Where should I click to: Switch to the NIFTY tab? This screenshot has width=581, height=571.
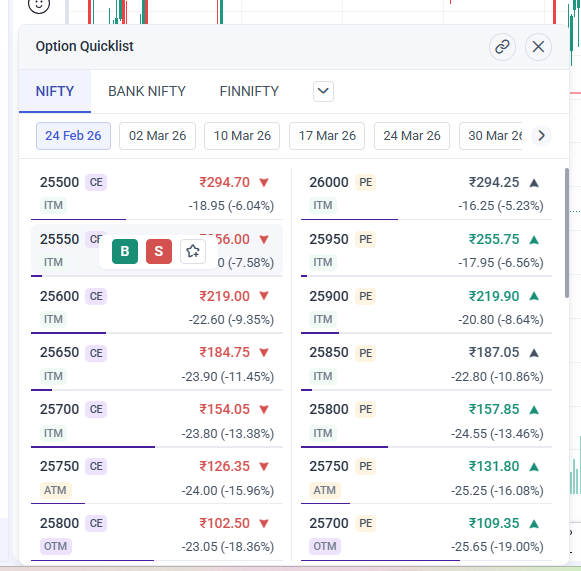(55, 91)
